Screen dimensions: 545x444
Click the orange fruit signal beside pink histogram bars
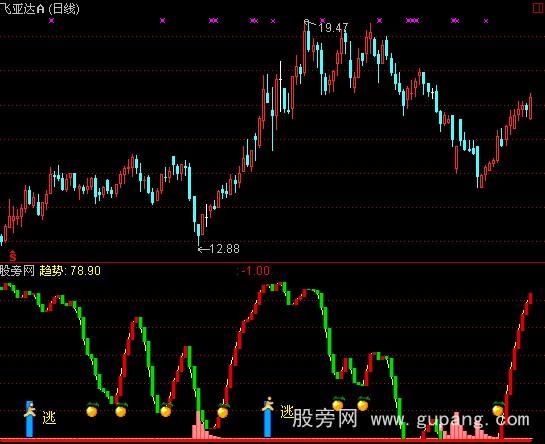point(223,411)
